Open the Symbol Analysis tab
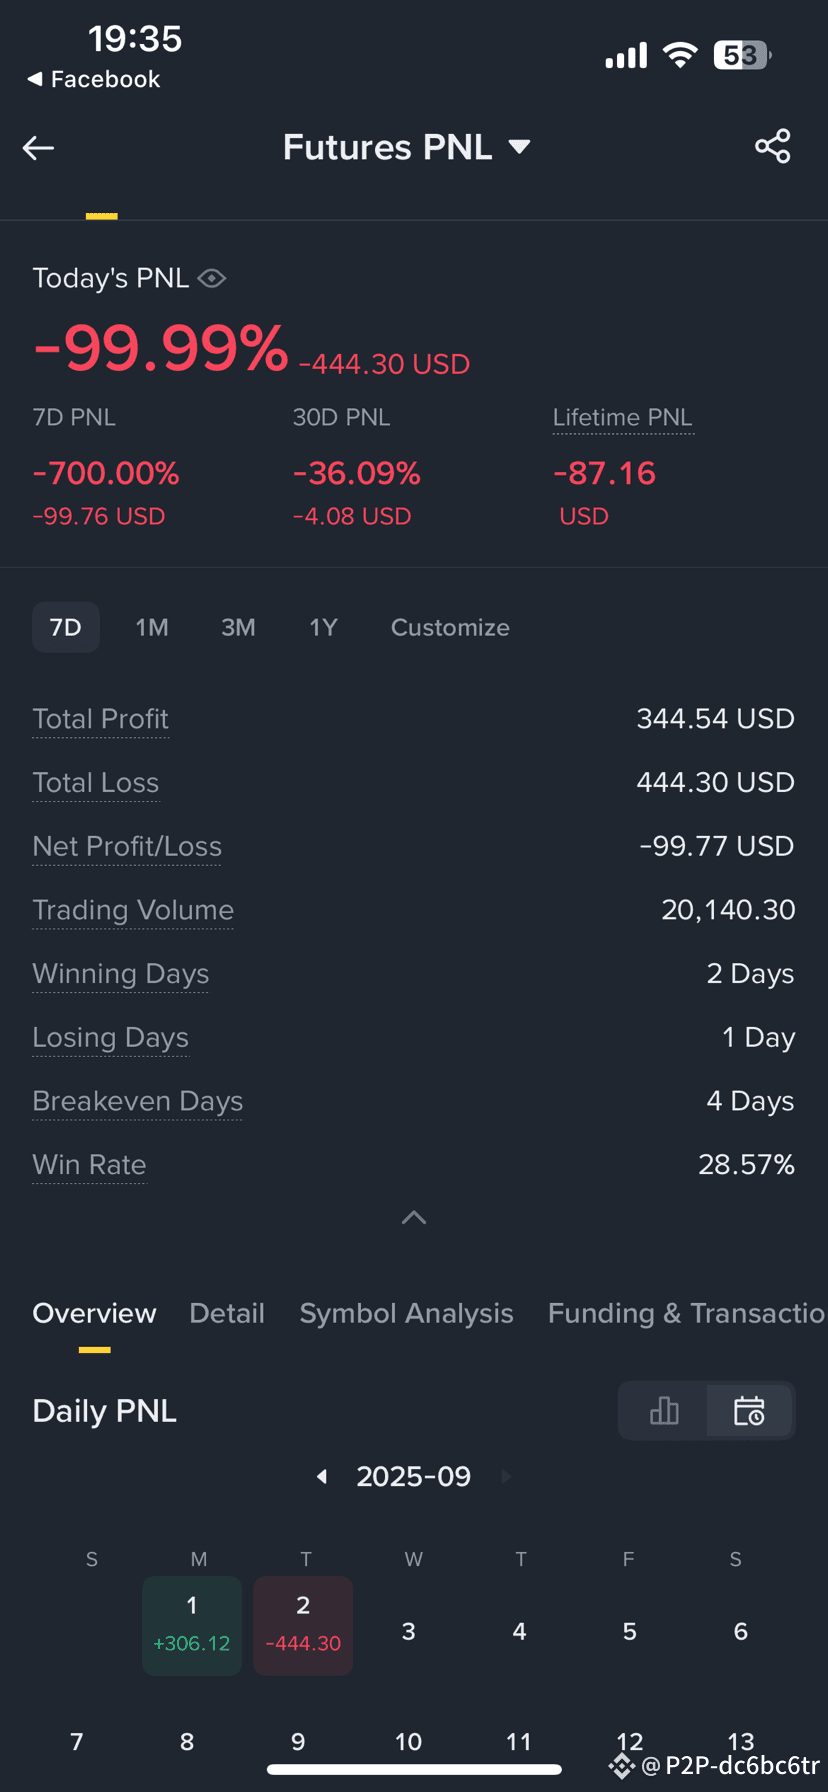The height and width of the screenshot is (1792, 828). point(406,1313)
